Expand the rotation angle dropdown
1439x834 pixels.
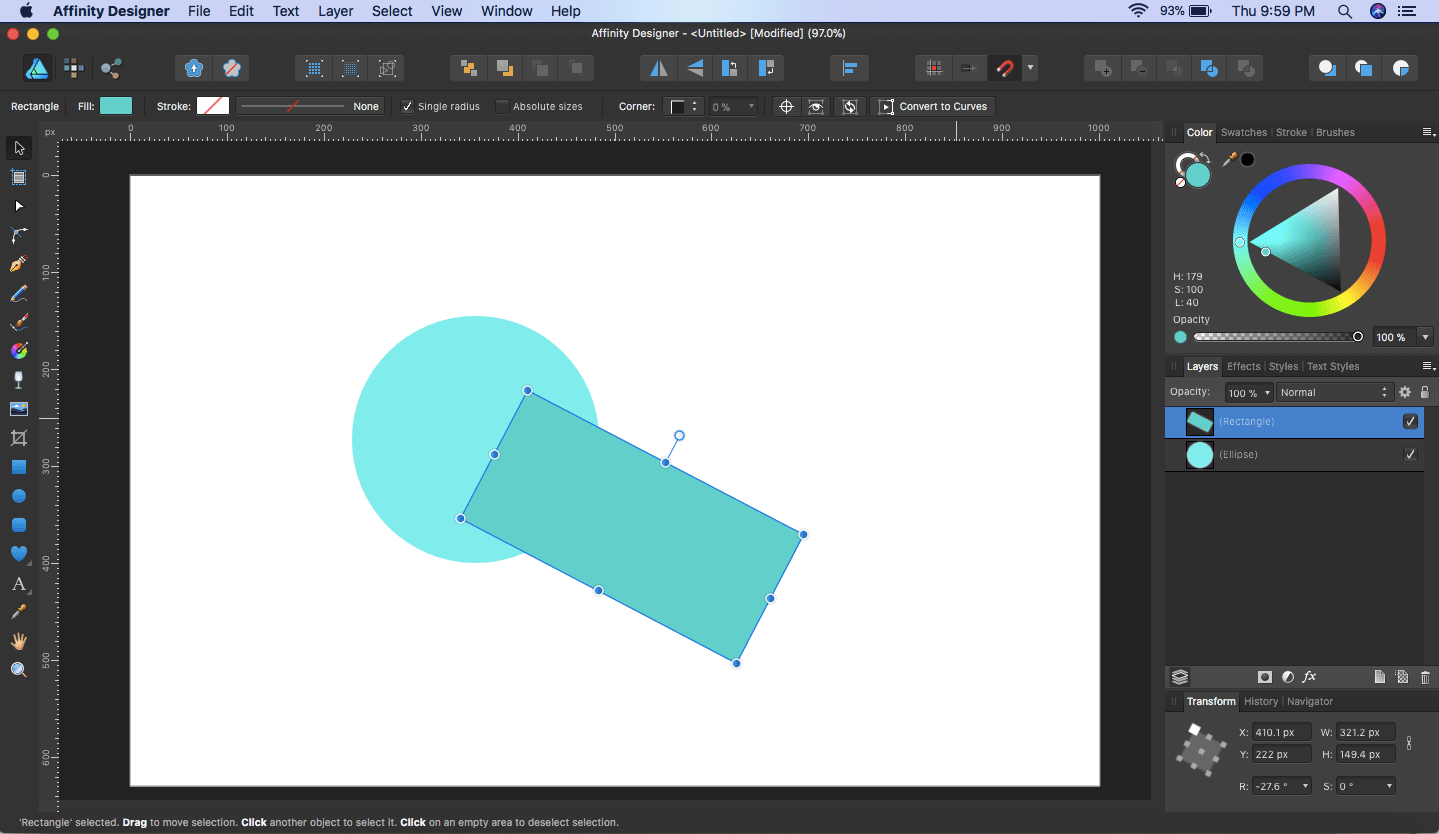1305,787
